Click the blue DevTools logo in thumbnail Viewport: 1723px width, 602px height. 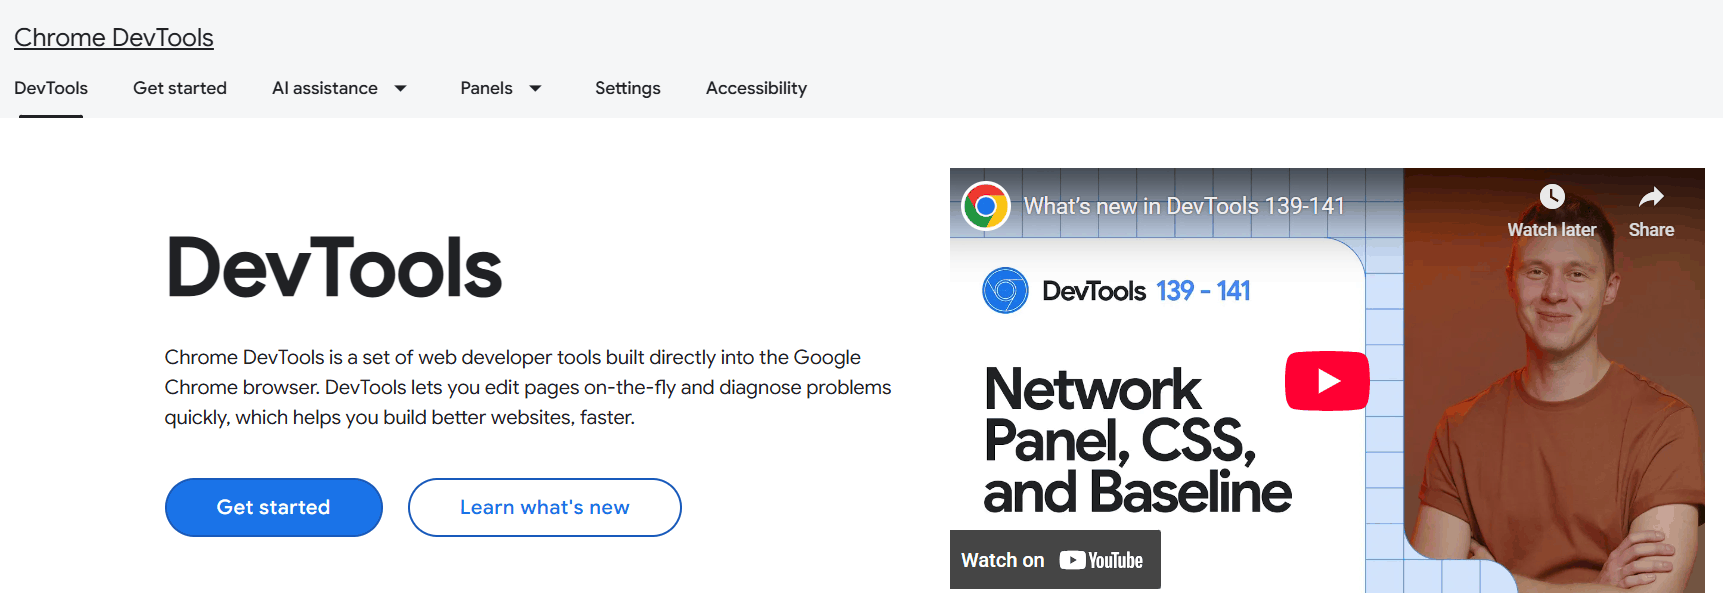1006,291
